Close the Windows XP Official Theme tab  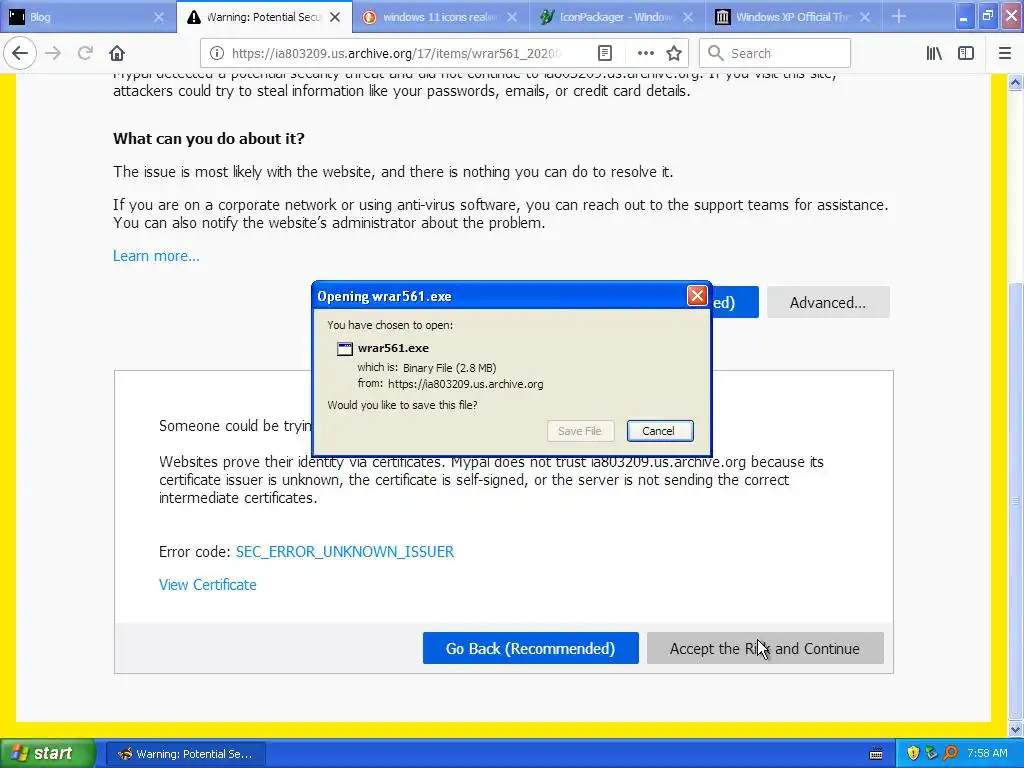click(865, 18)
